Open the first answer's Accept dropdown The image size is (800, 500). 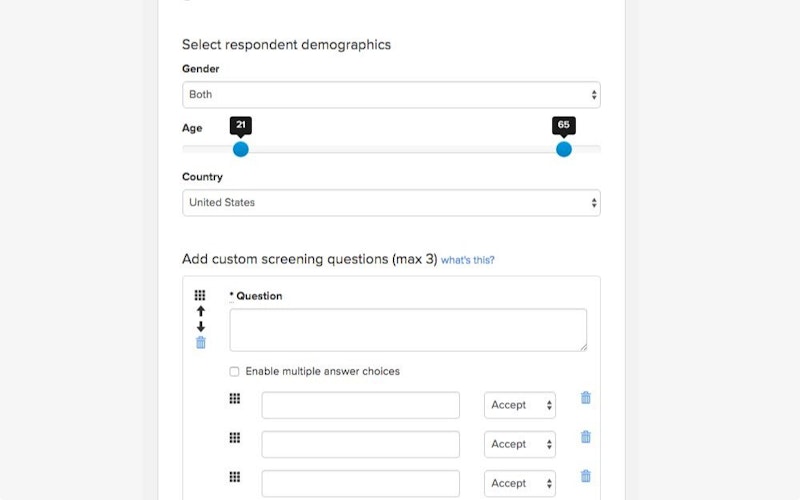pos(520,405)
